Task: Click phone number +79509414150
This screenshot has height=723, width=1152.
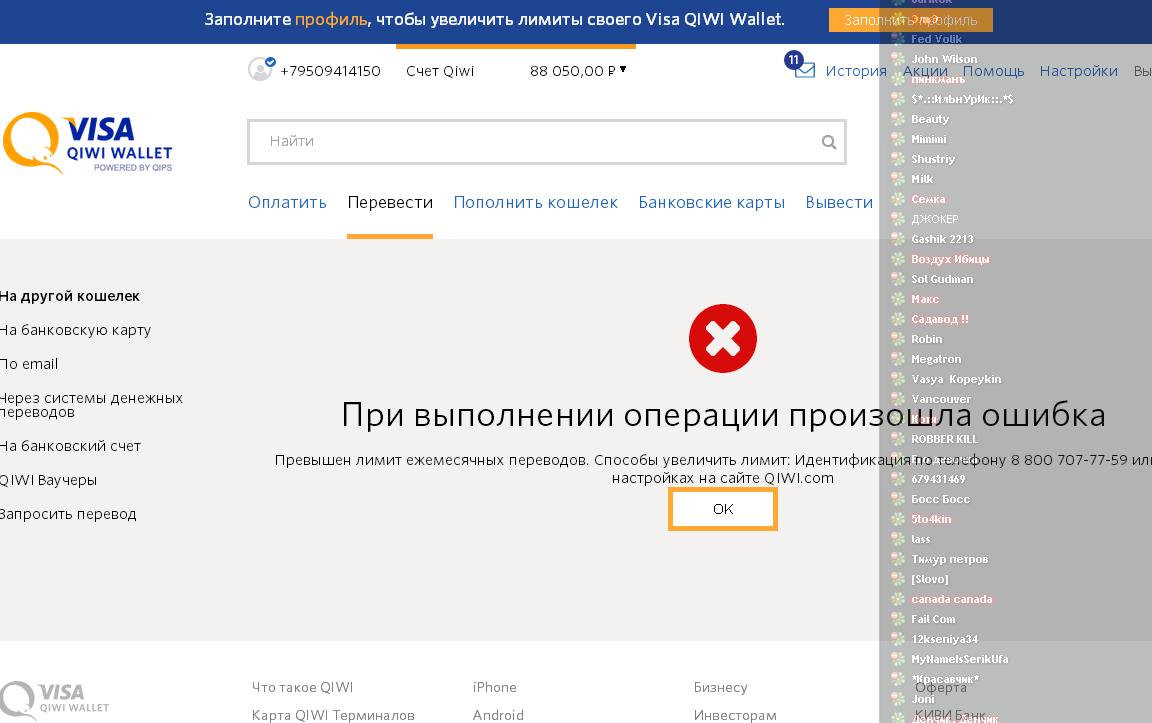Action: pos(330,71)
